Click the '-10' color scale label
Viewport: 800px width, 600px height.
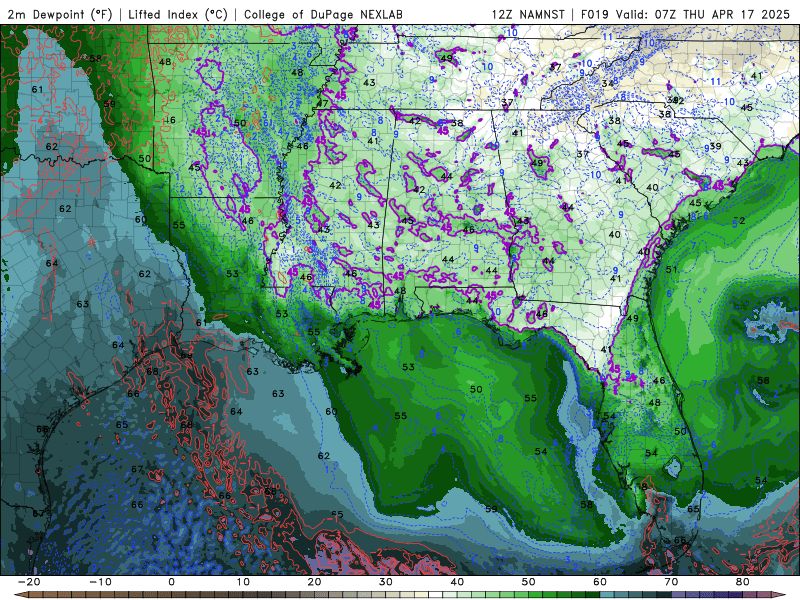click(100, 582)
